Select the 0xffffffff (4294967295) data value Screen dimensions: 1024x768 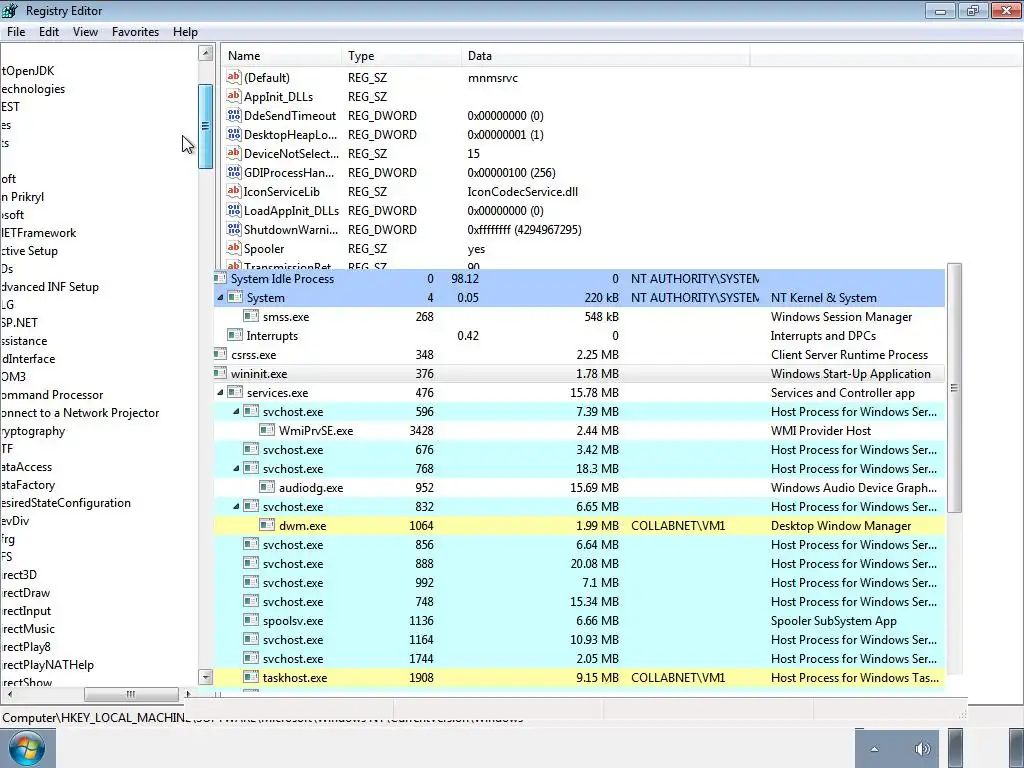[x=524, y=229]
